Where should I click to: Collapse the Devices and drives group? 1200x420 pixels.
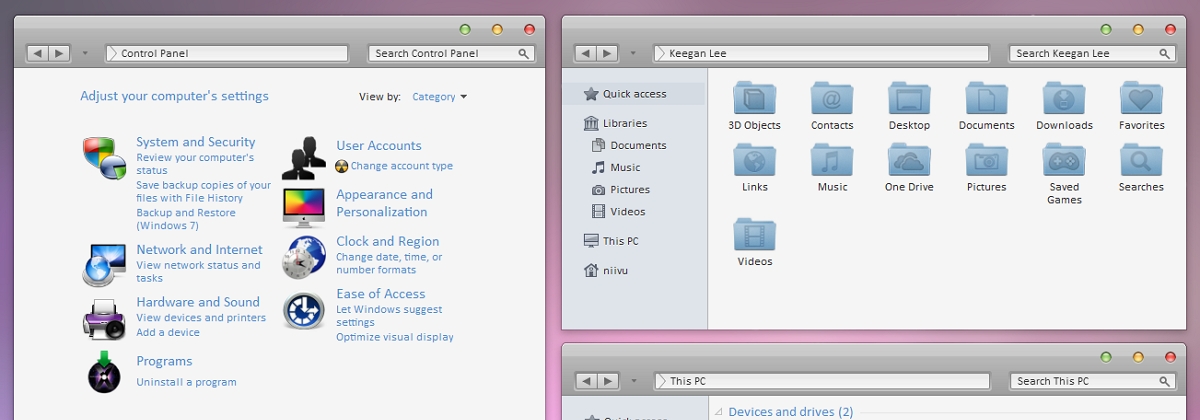(x=718, y=411)
